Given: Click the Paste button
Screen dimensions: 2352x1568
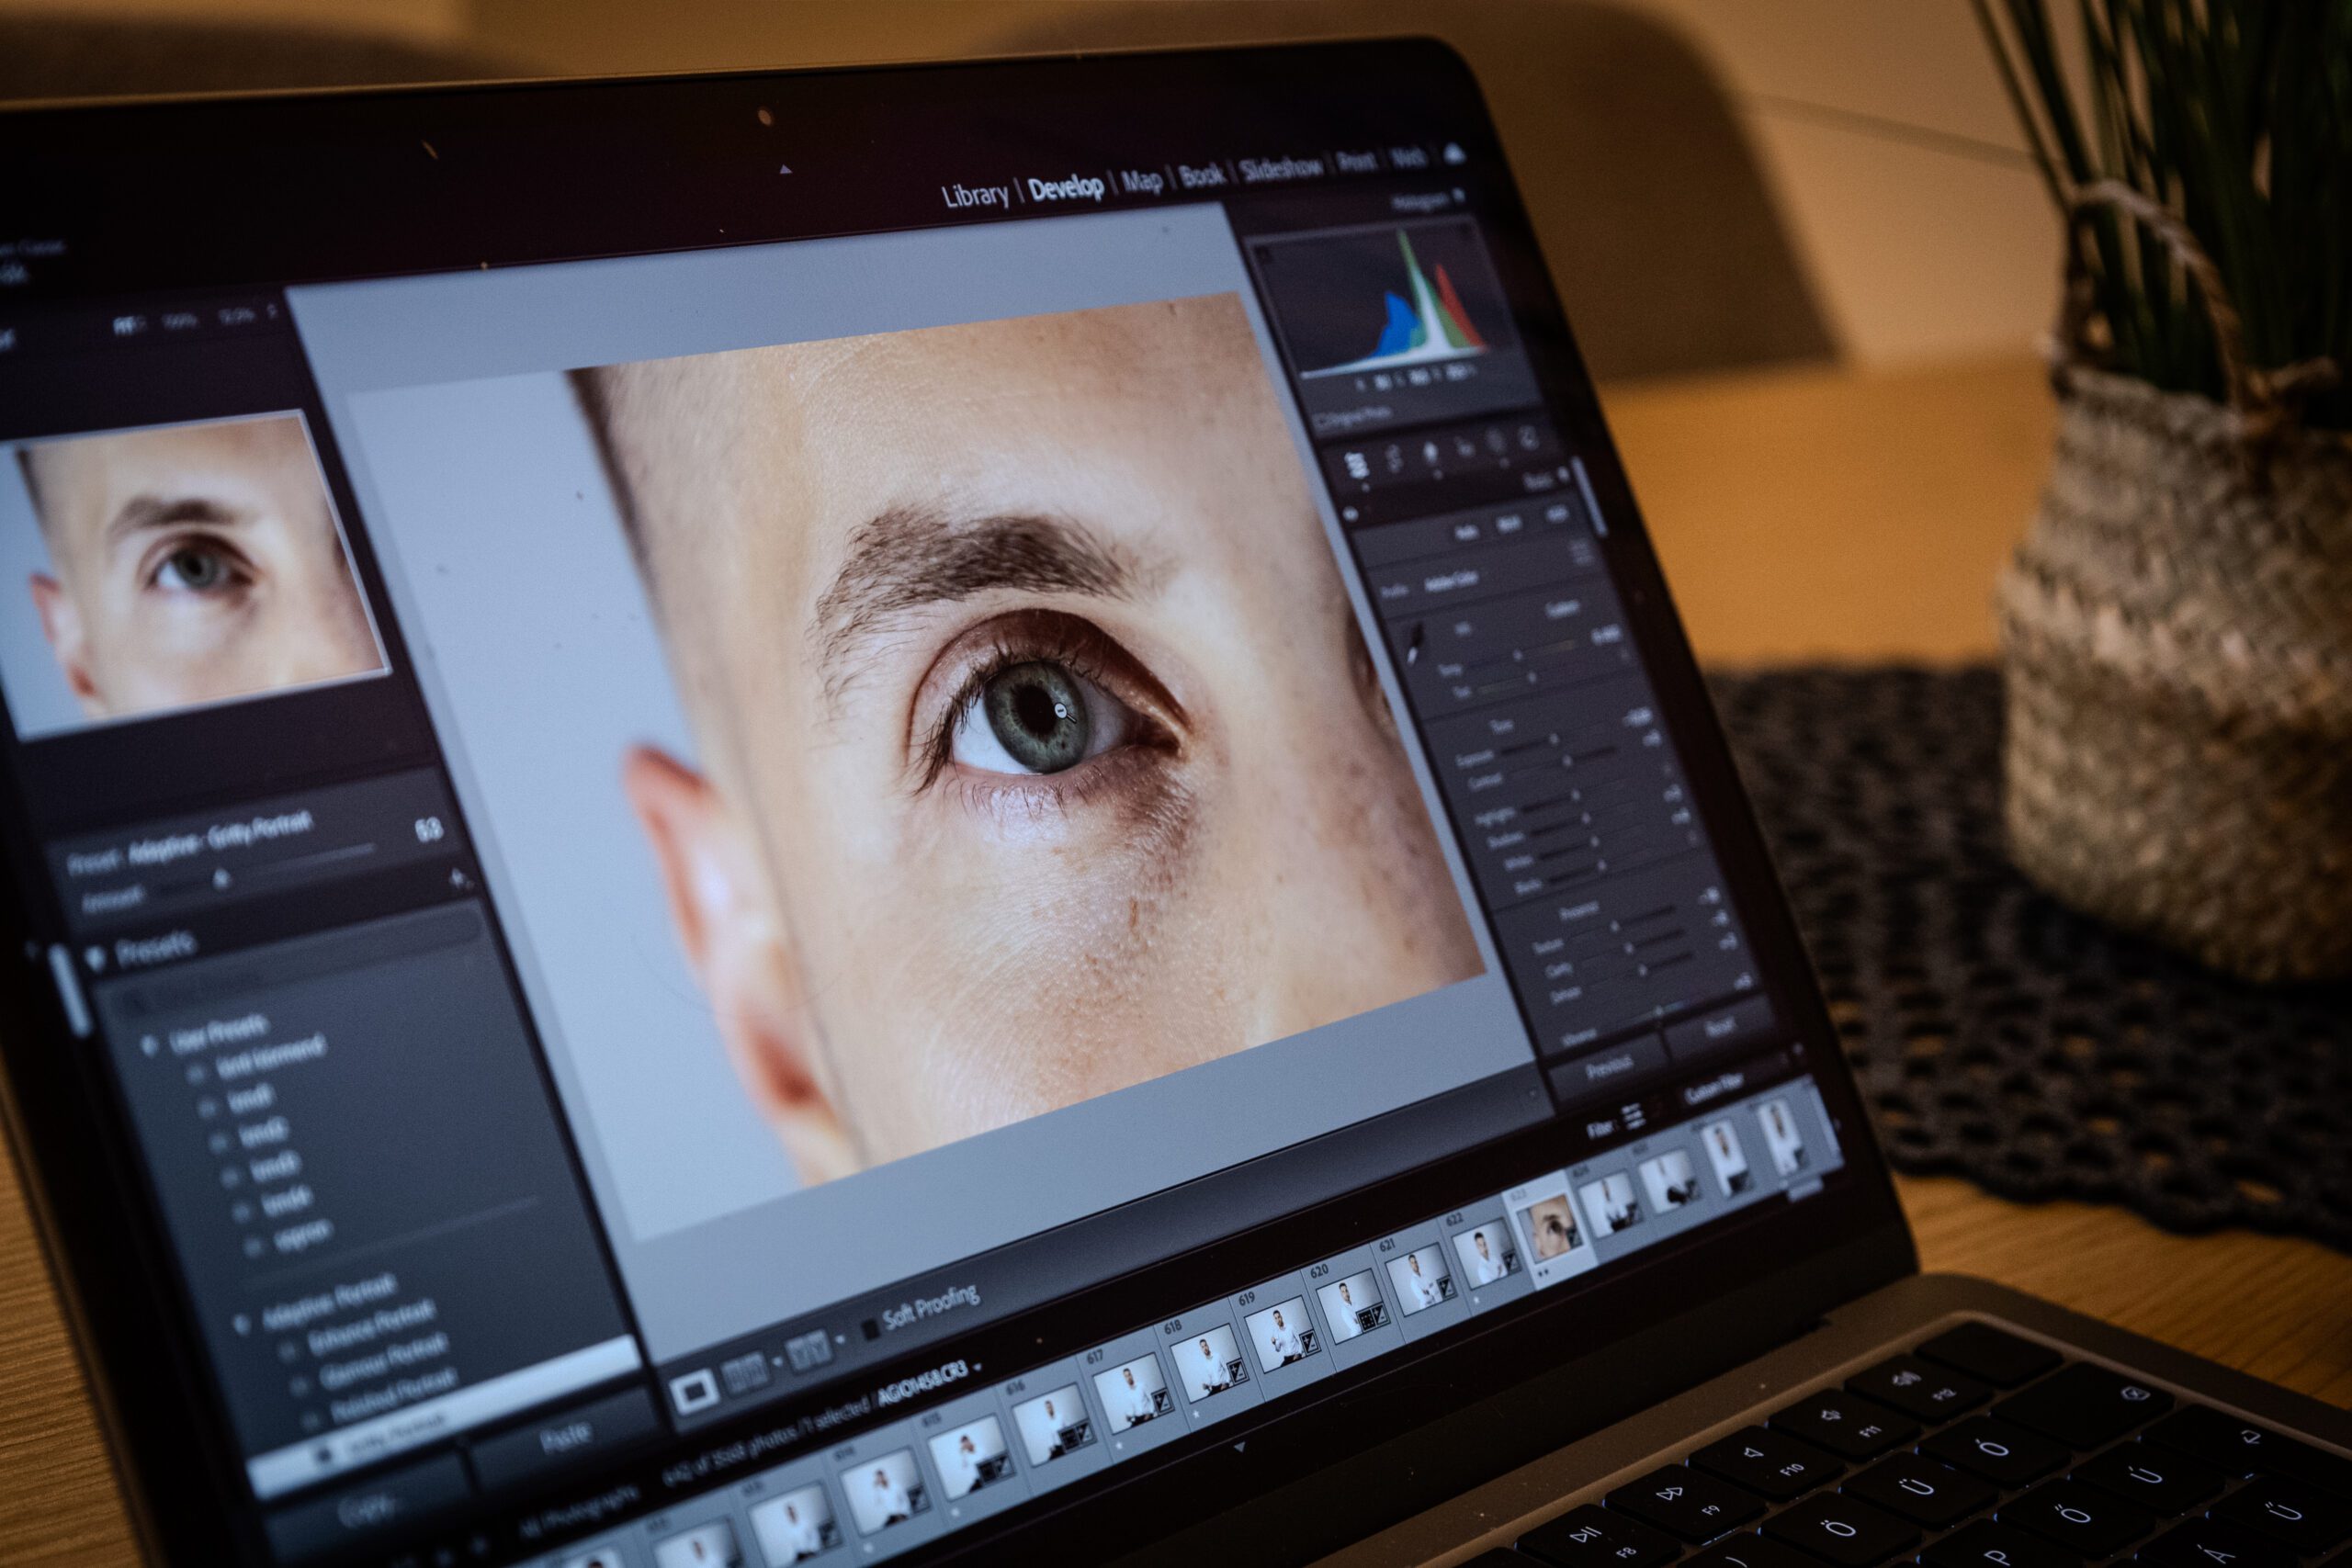Looking at the screenshot, I should coord(565,1438).
